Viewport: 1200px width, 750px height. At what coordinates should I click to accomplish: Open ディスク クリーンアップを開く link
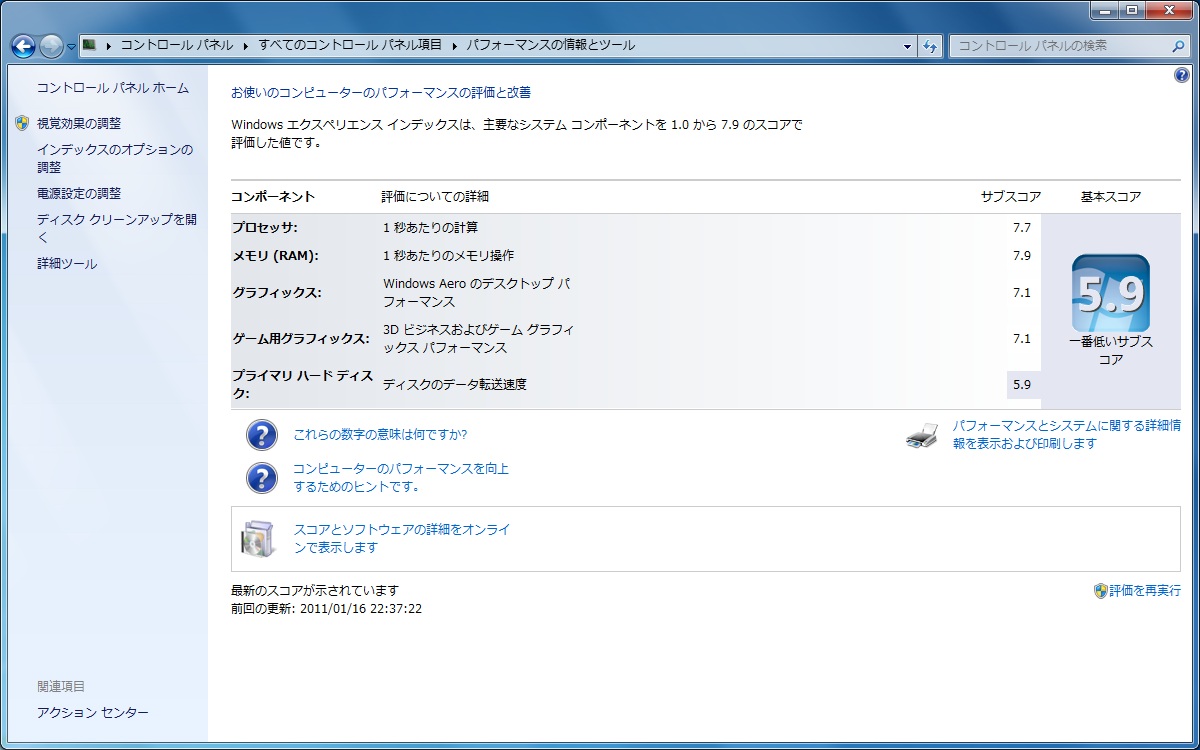(117, 228)
